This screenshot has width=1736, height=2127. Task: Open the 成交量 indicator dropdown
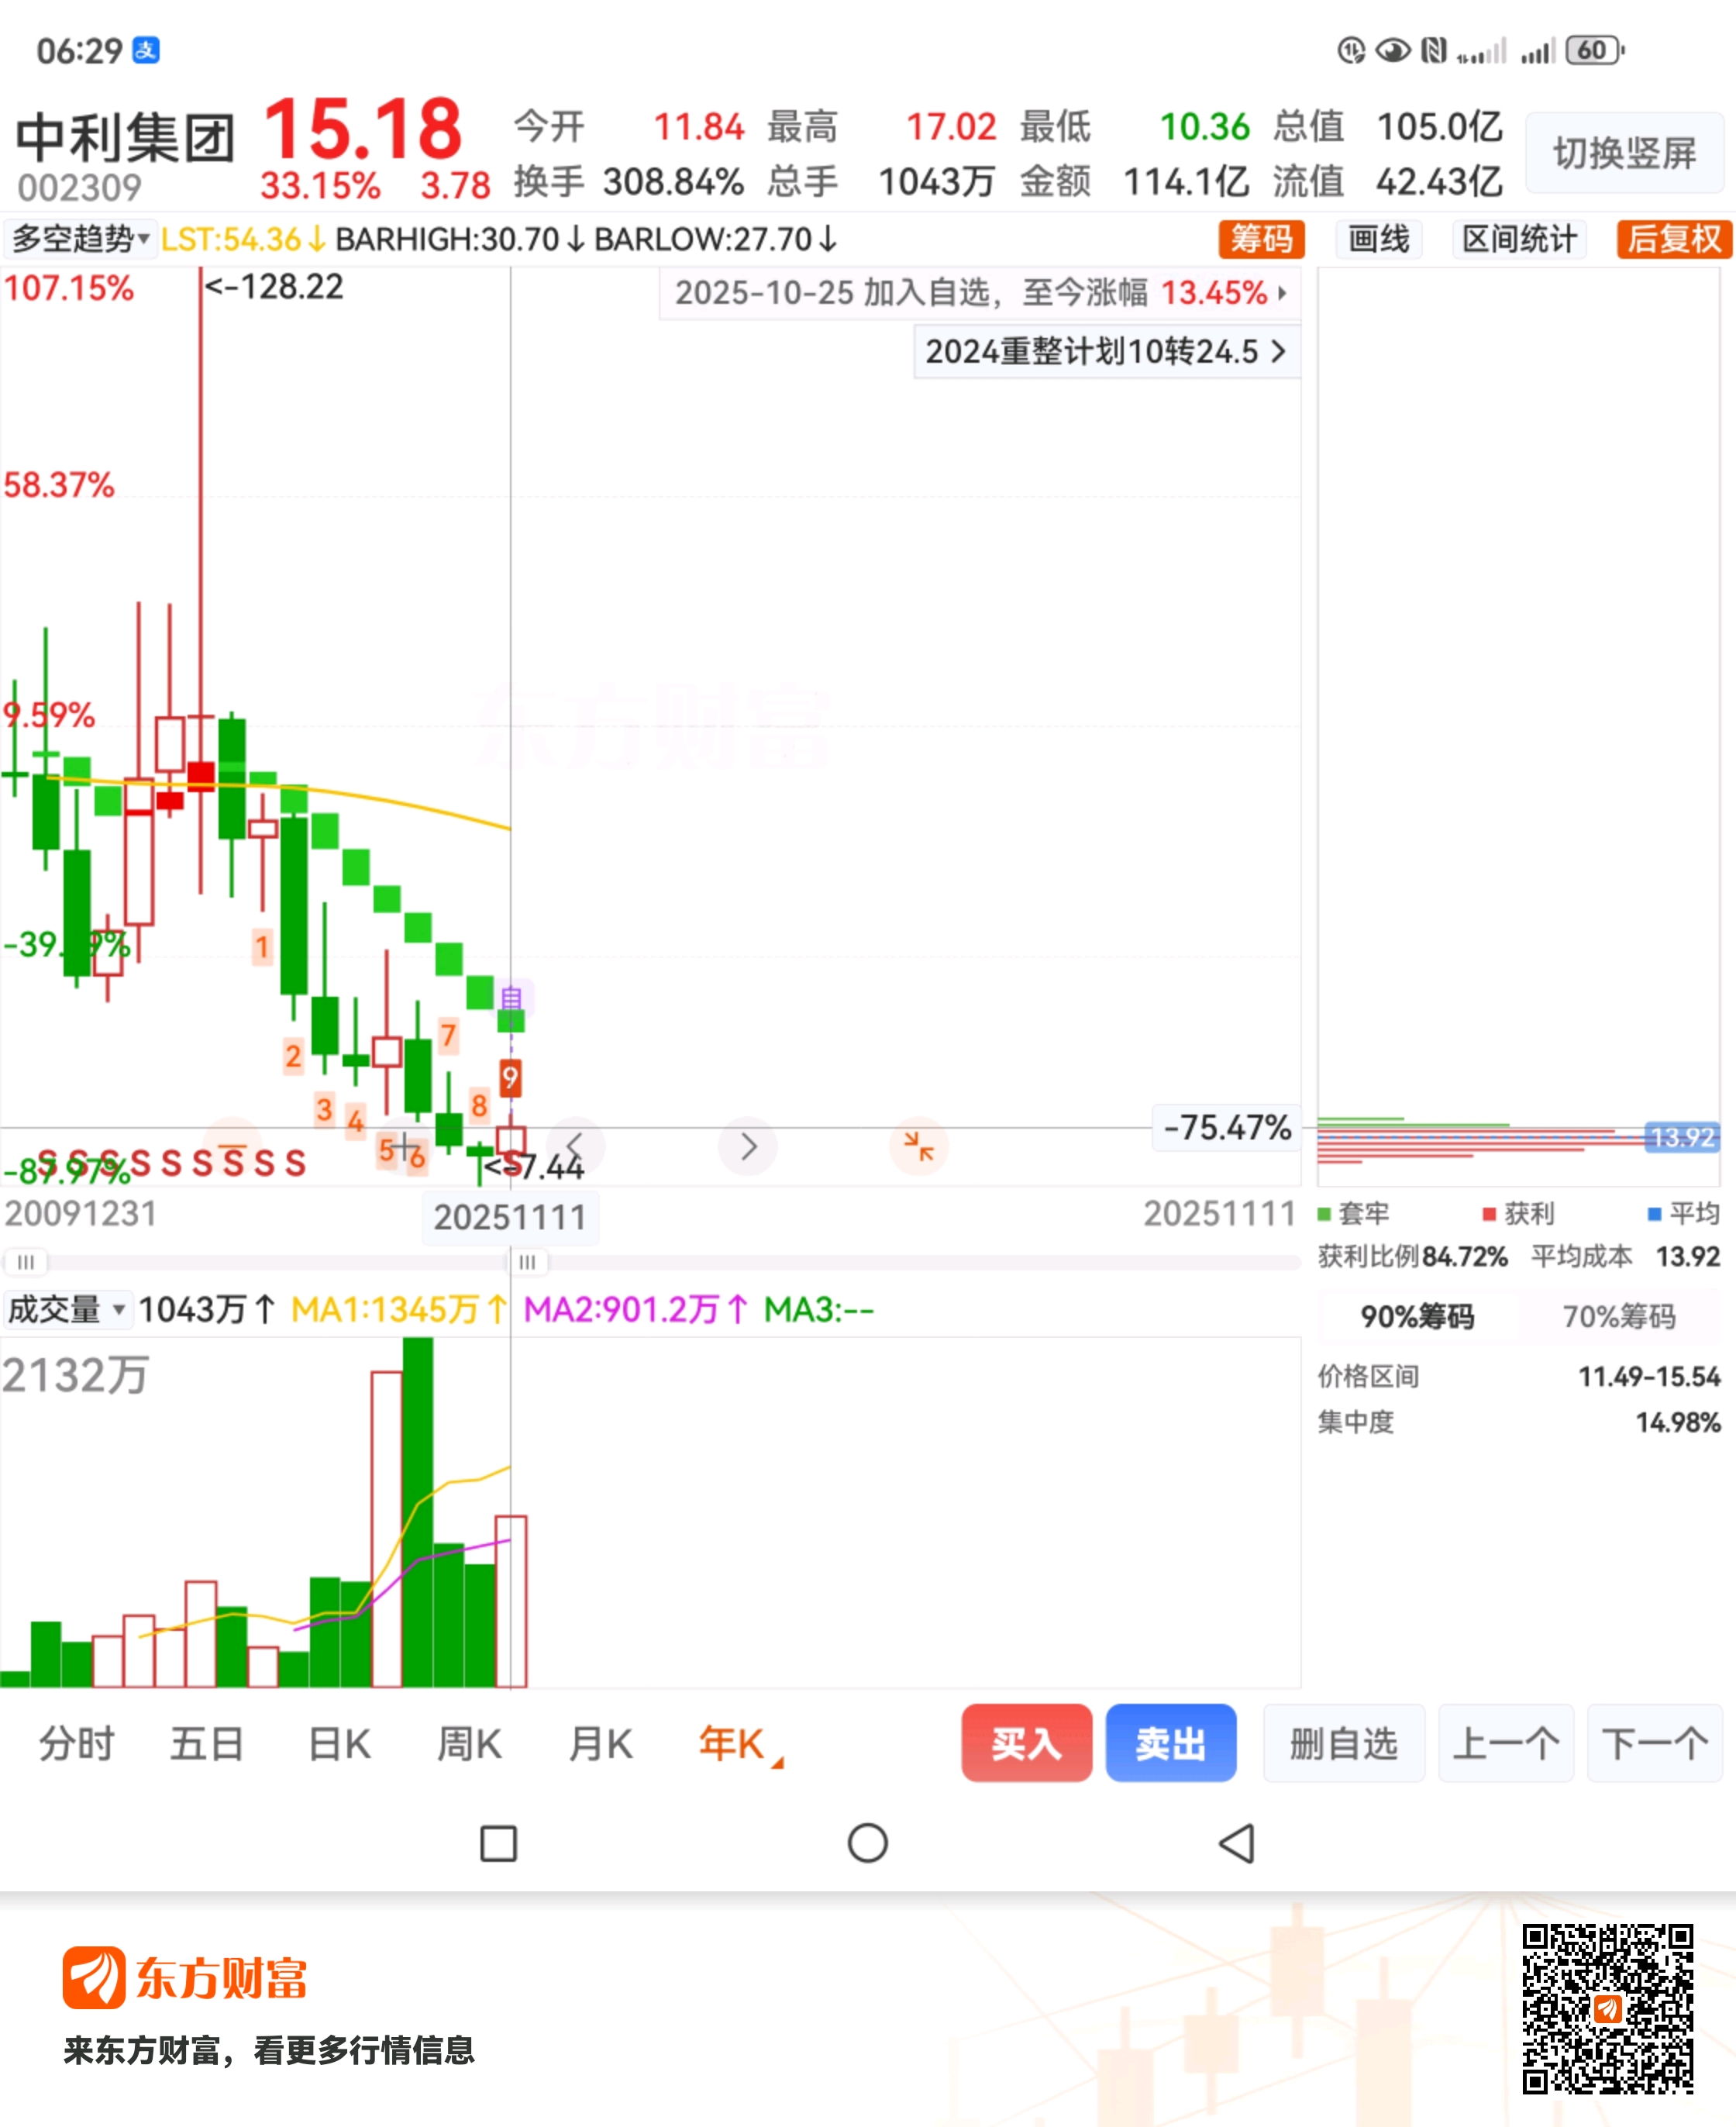pyautogui.click(x=67, y=1309)
